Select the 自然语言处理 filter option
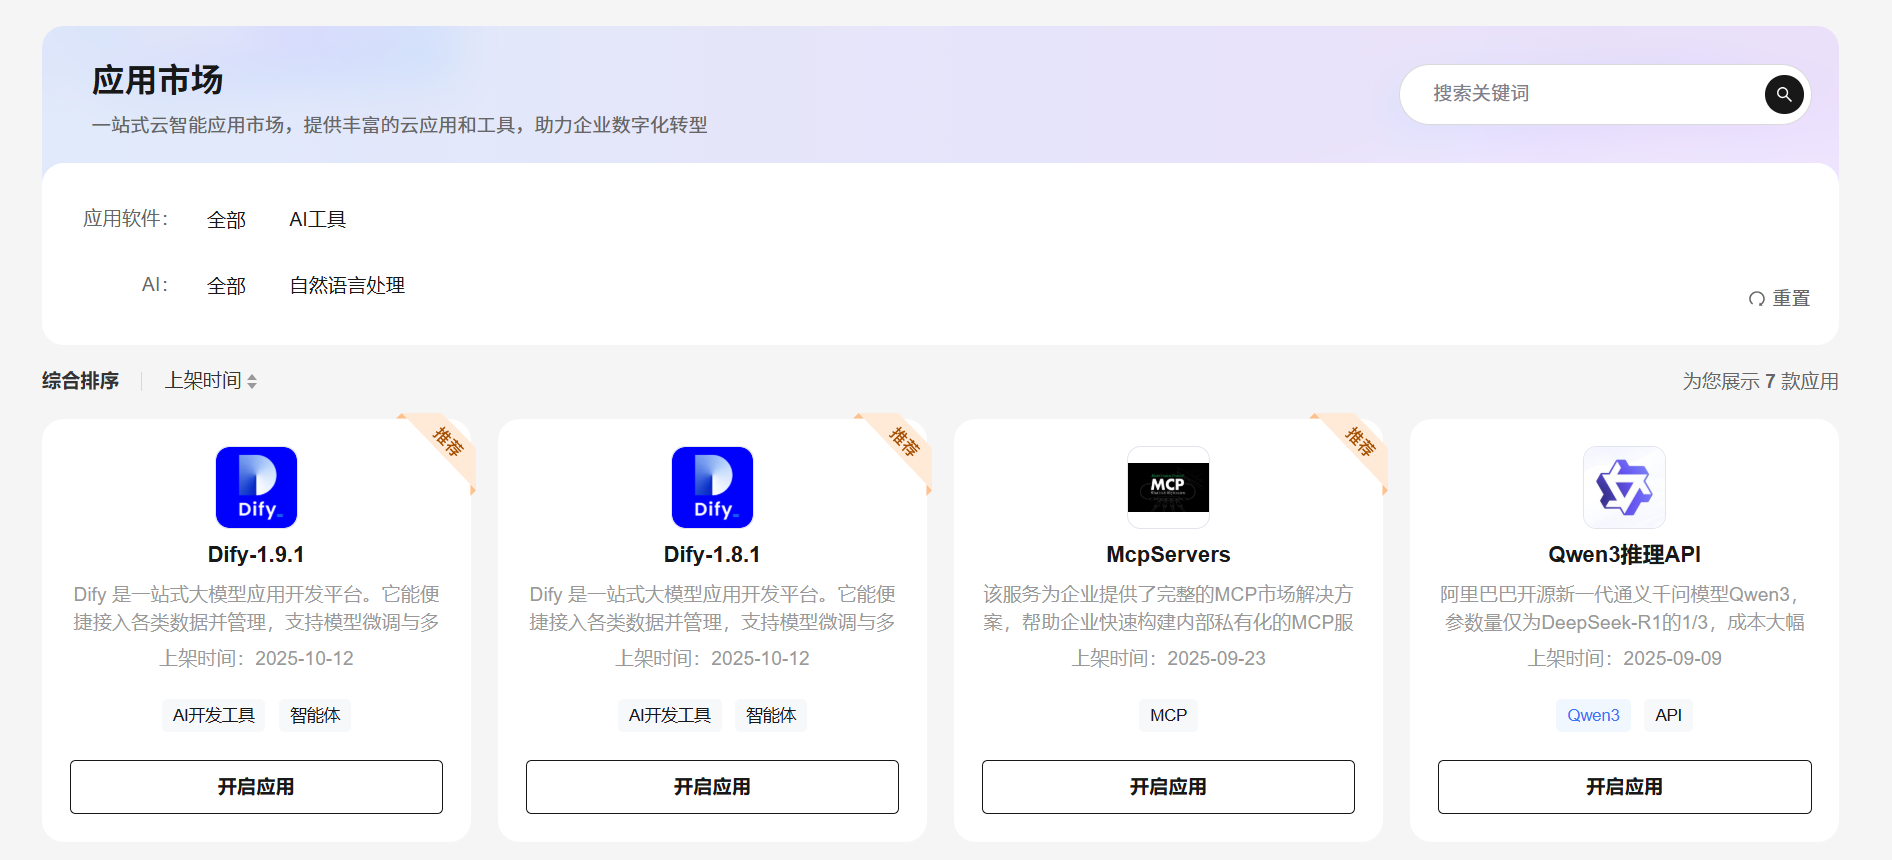 347,286
